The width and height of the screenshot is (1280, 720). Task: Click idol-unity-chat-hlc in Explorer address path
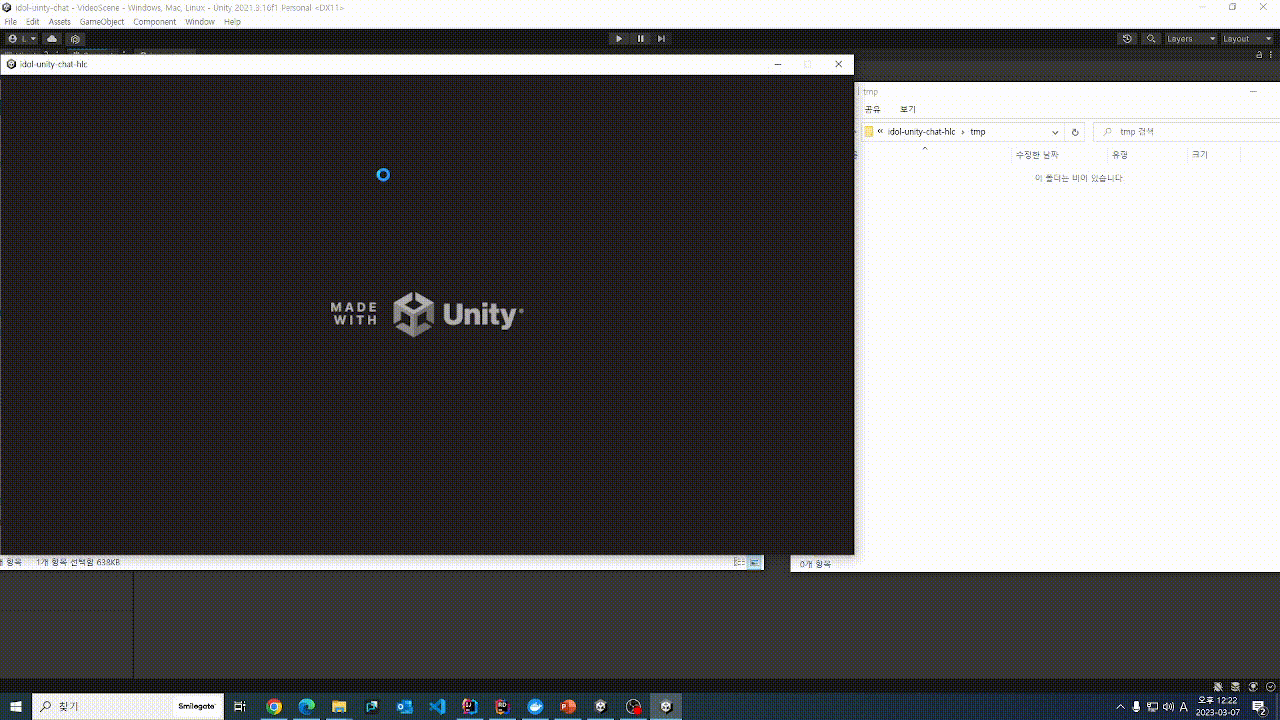pyautogui.click(x=921, y=132)
